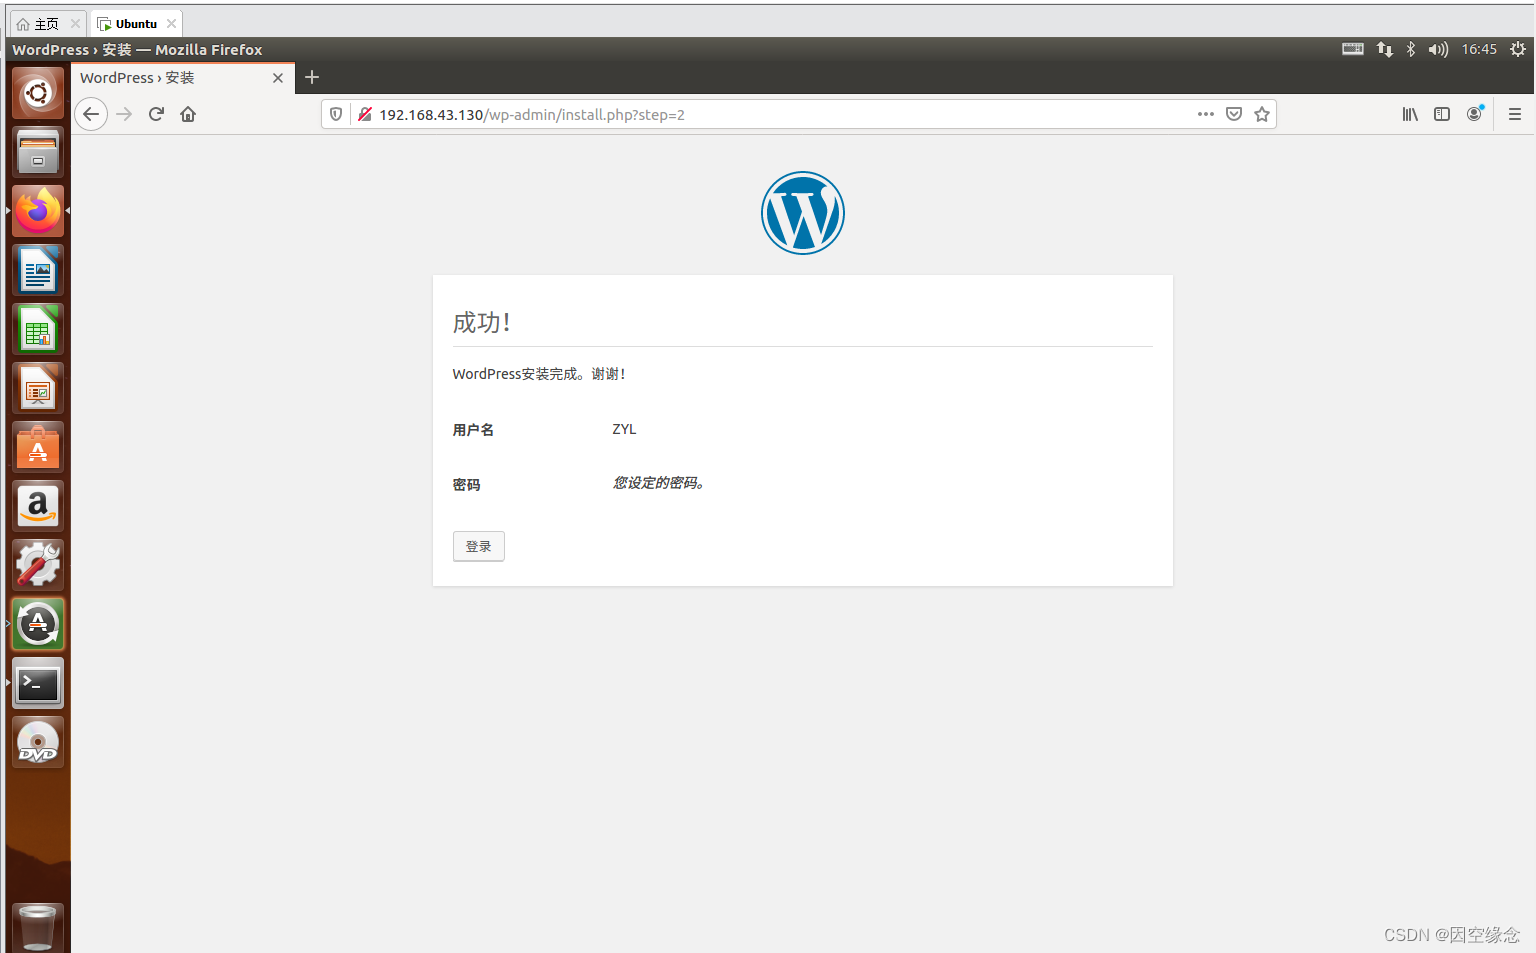The image size is (1536, 953).
Task: Open the page actions ellipsis menu
Action: point(1205,114)
